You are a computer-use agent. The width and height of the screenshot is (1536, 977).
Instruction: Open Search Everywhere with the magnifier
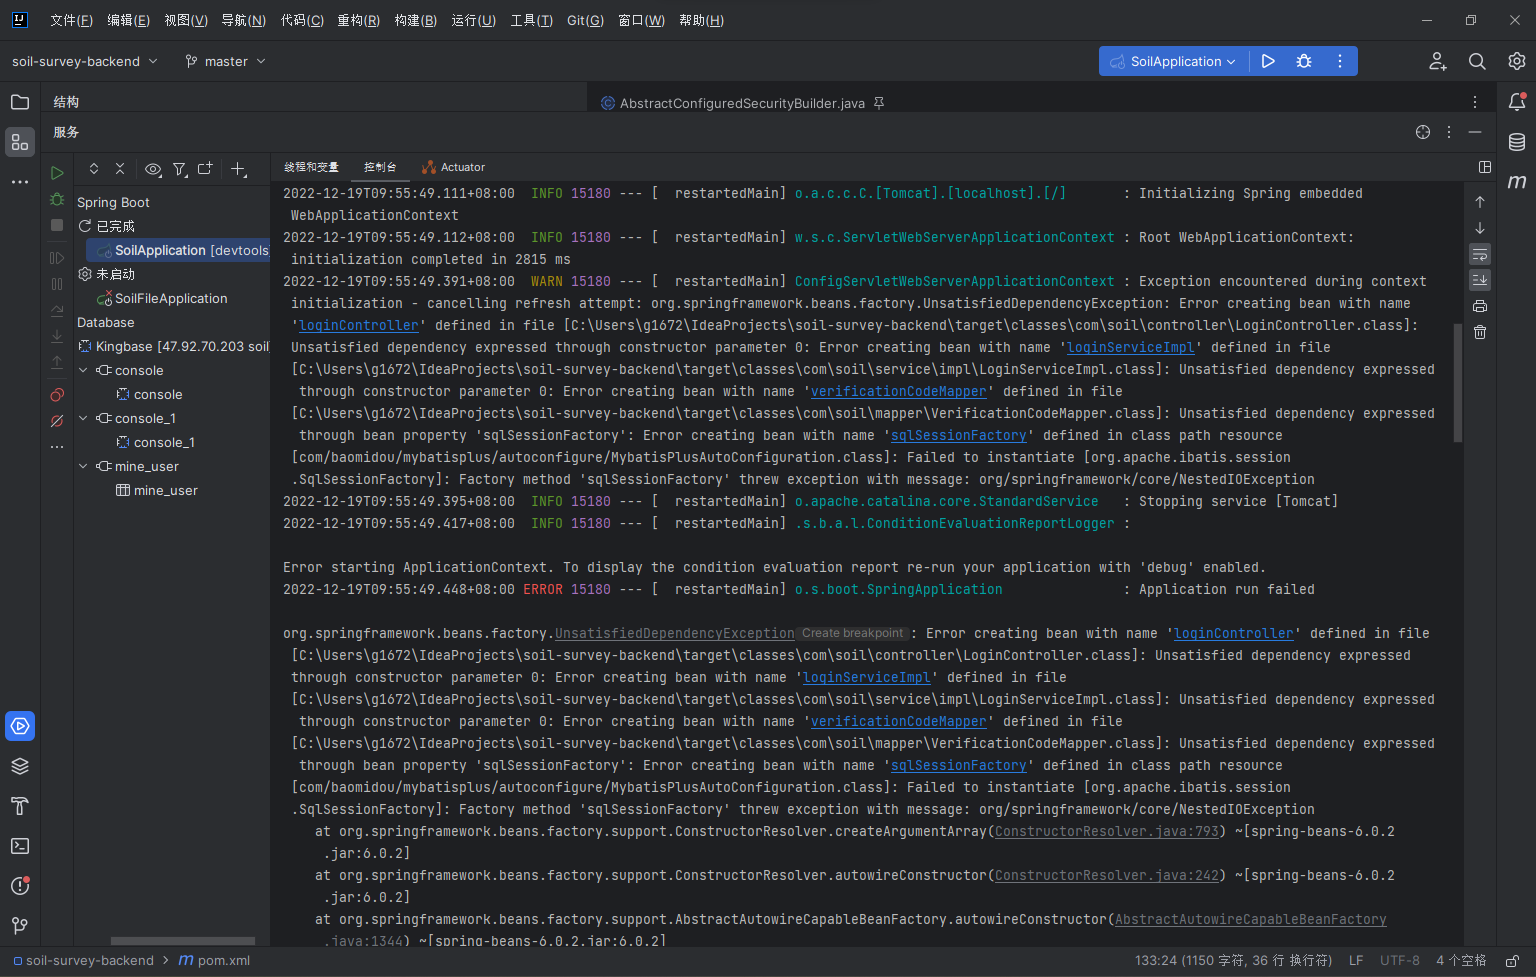tap(1477, 61)
